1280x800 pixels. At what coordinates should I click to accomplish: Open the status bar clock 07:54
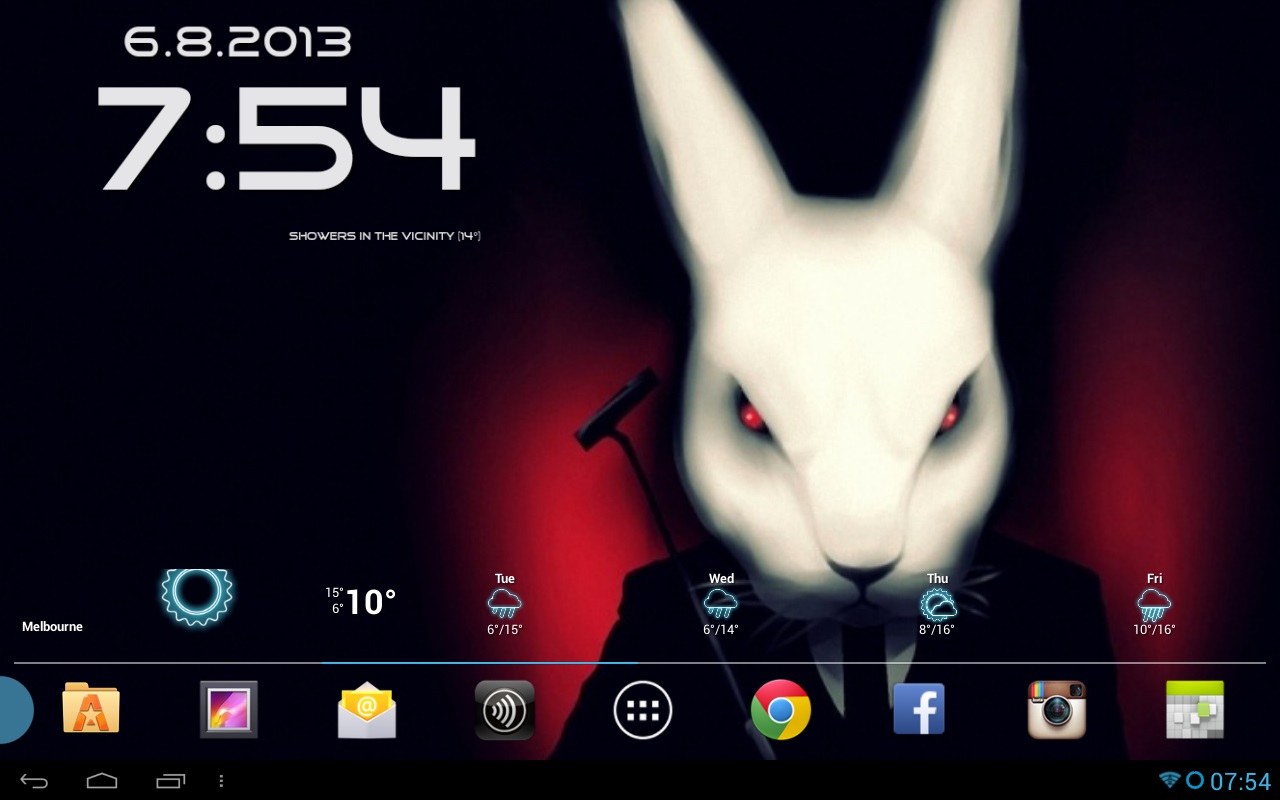(1240, 781)
